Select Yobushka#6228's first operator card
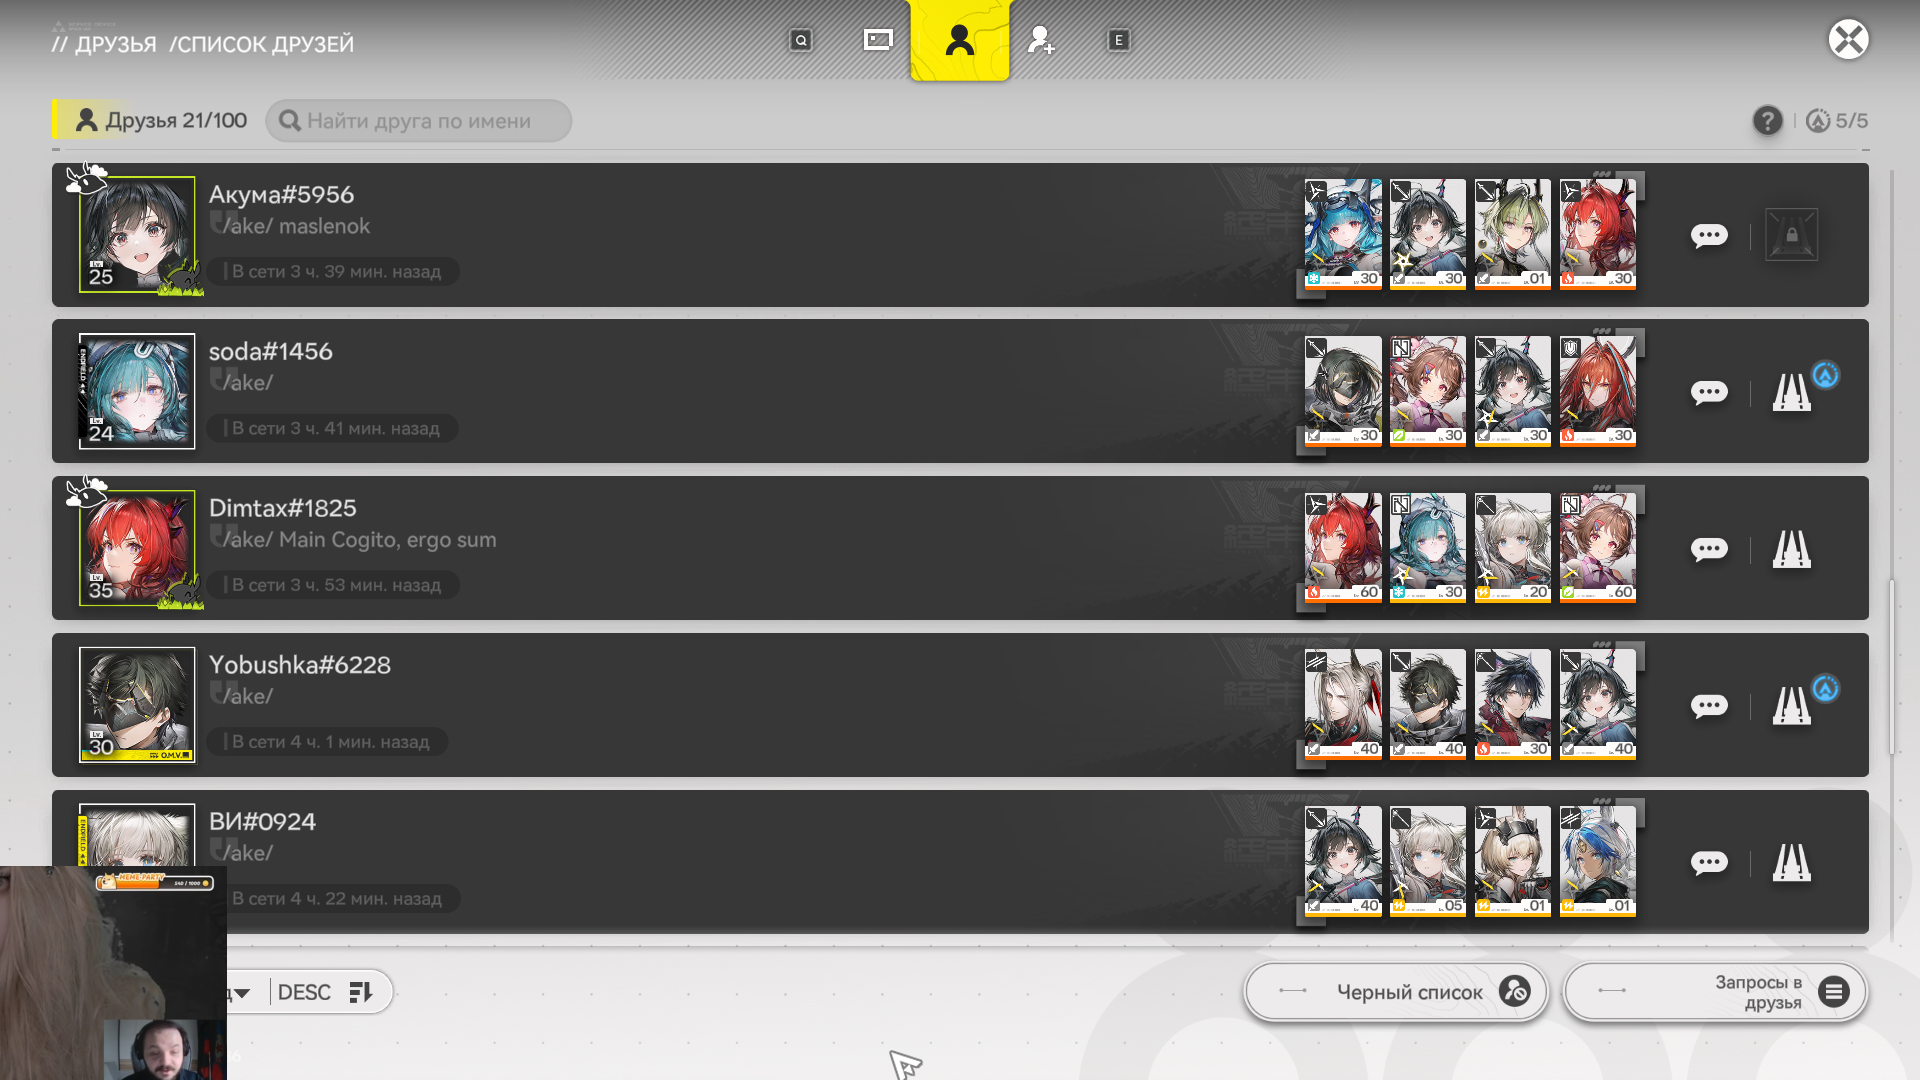The image size is (1920, 1080). [x=1343, y=705]
